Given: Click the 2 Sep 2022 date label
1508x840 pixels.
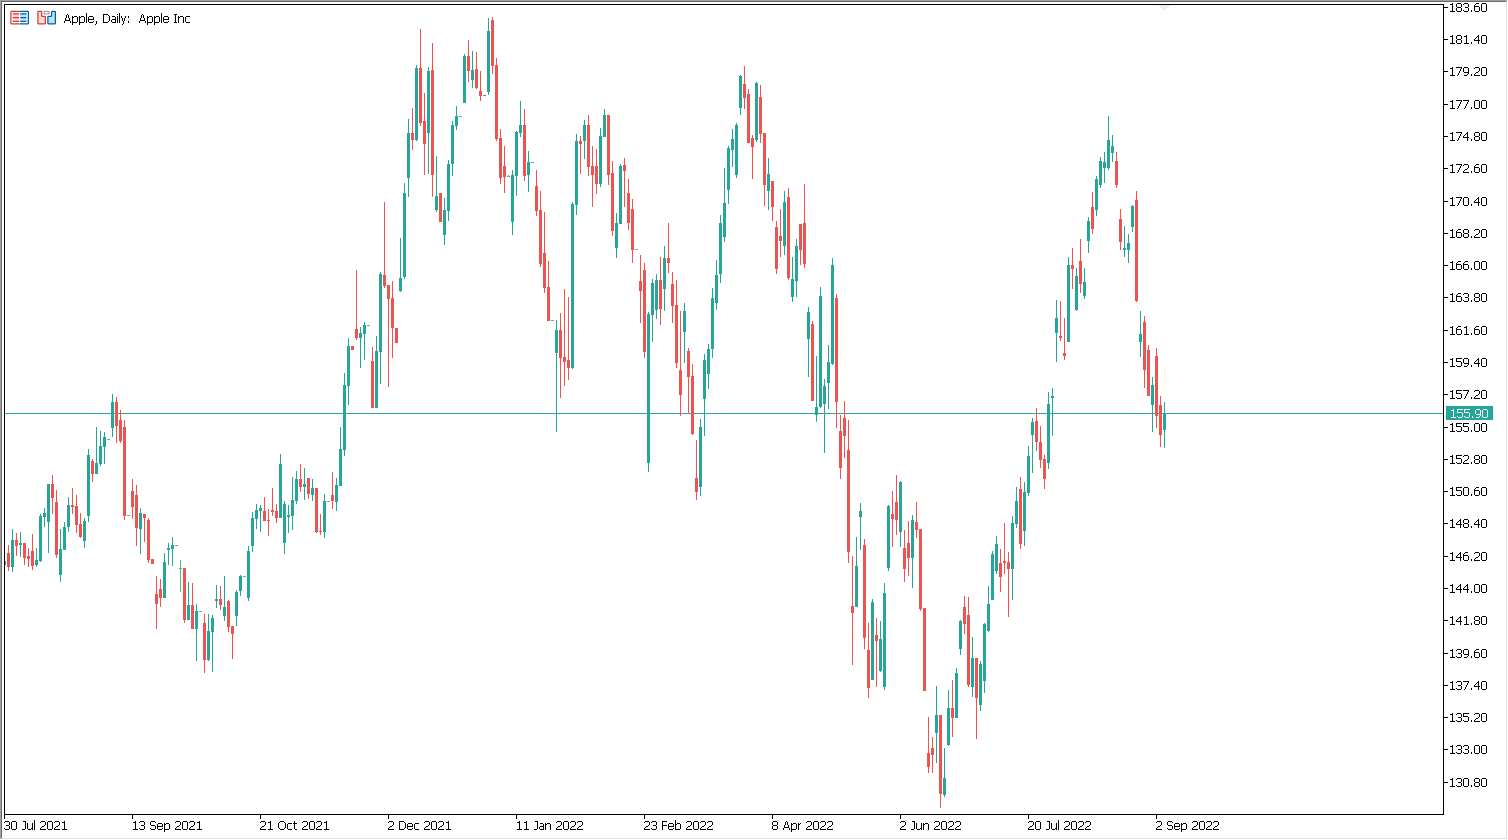Looking at the screenshot, I should [x=1188, y=826].
